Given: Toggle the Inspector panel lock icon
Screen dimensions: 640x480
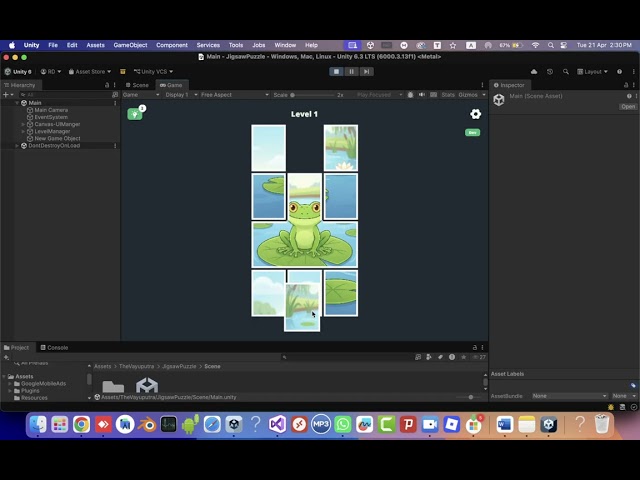Looking at the screenshot, I should click(626, 85).
